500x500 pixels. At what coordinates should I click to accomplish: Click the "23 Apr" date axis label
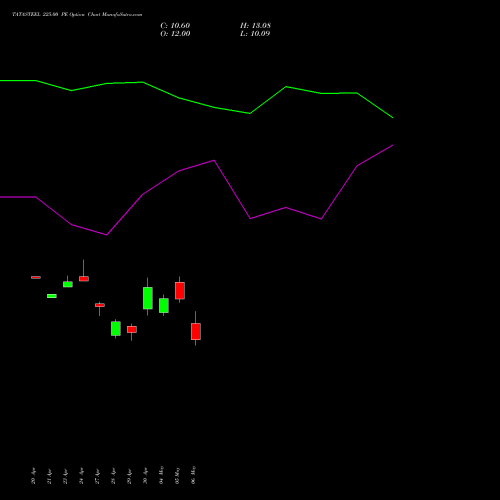(x=65, y=476)
